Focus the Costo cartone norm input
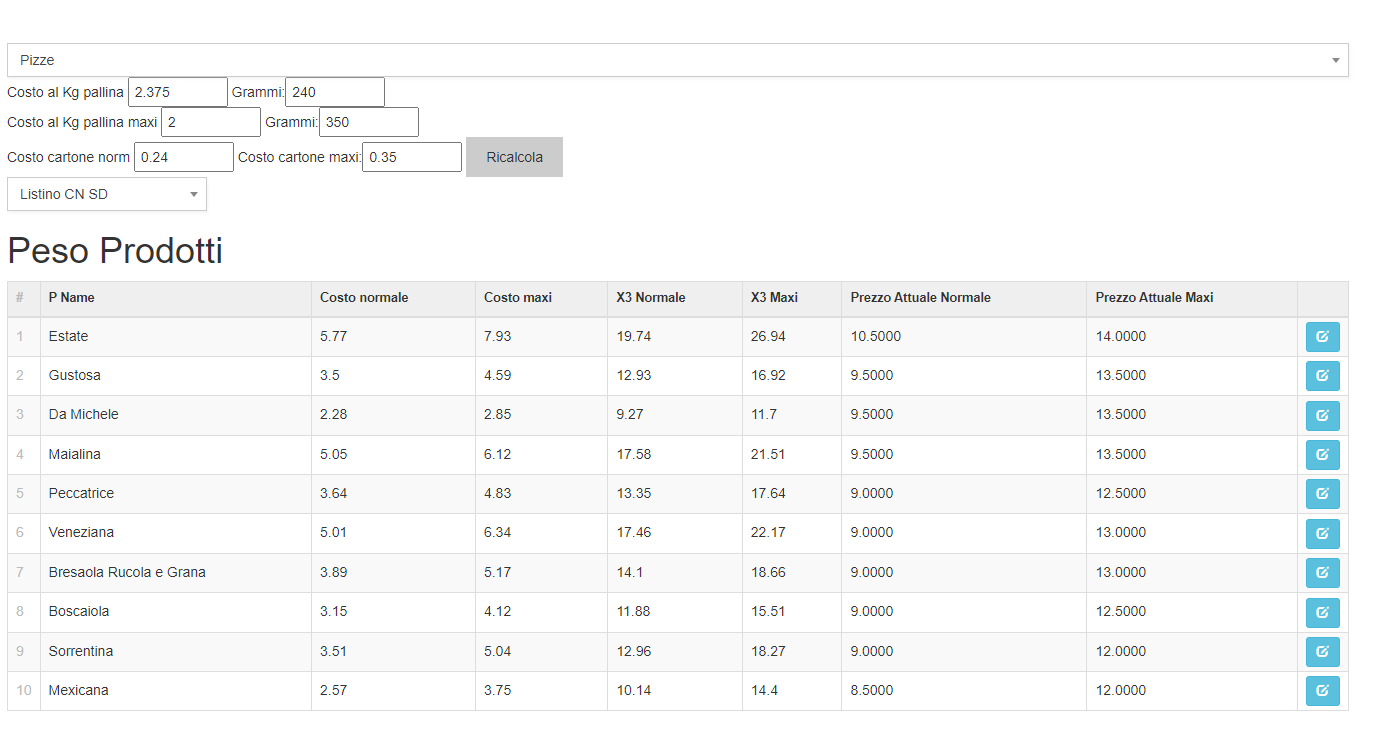Image resolution: width=1373 pixels, height=729 pixels. [x=183, y=157]
